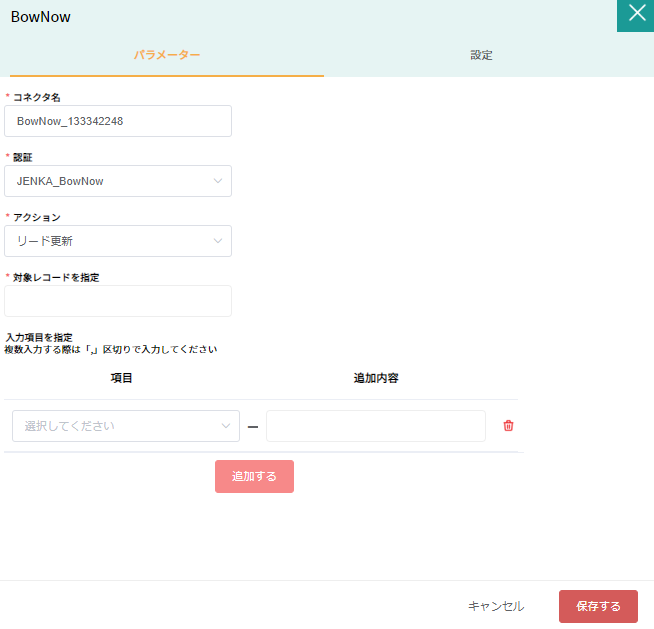The height and width of the screenshot is (629, 654).
Task: Focus the 対象レコードを指定 input field
Action: point(118,301)
